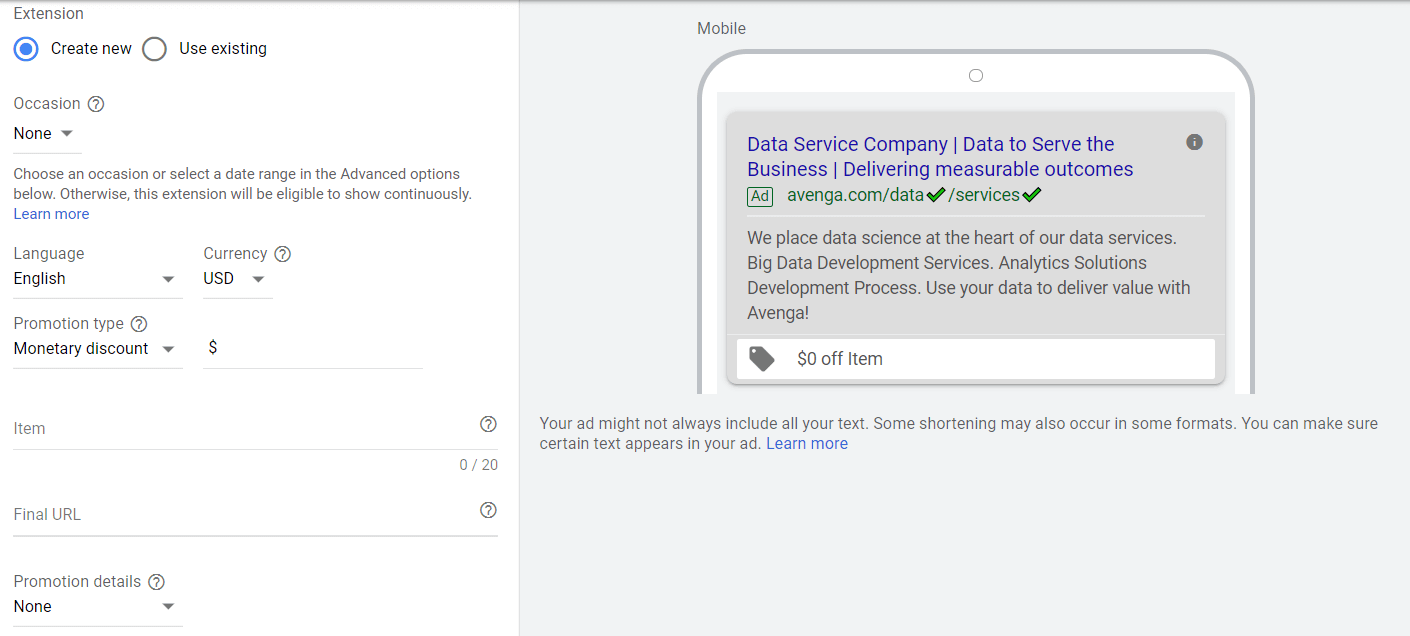Follow Learn more link under Occasion
The height and width of the screenshot is (636, 1410).
point(51,214)
